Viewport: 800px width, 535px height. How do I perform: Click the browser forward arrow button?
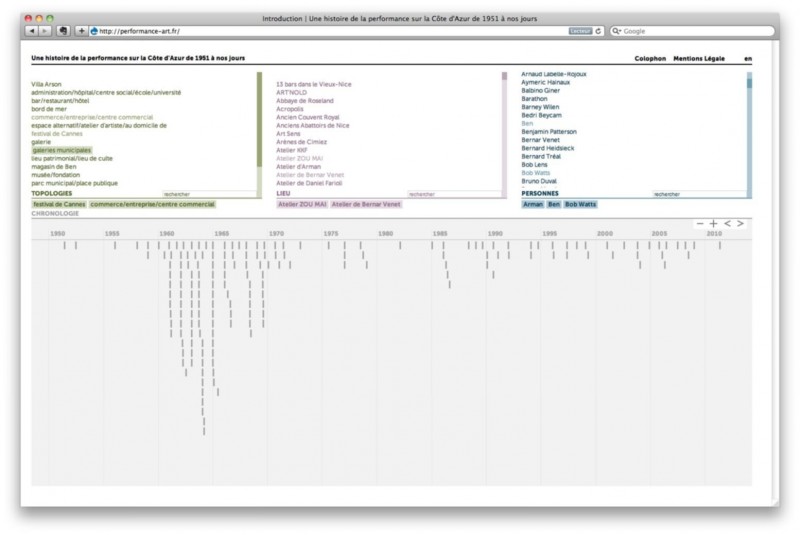coord(43,31)
